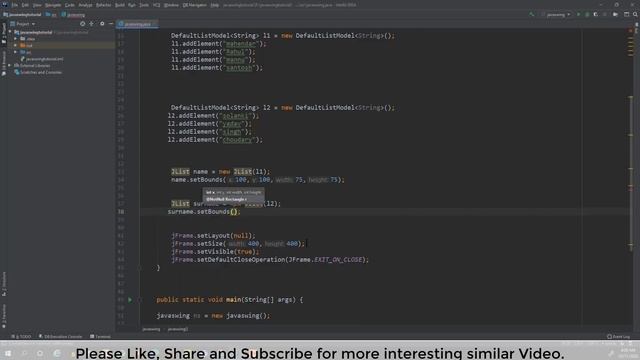
Task: Open Project panel settings gear
Action: (102, 24)
